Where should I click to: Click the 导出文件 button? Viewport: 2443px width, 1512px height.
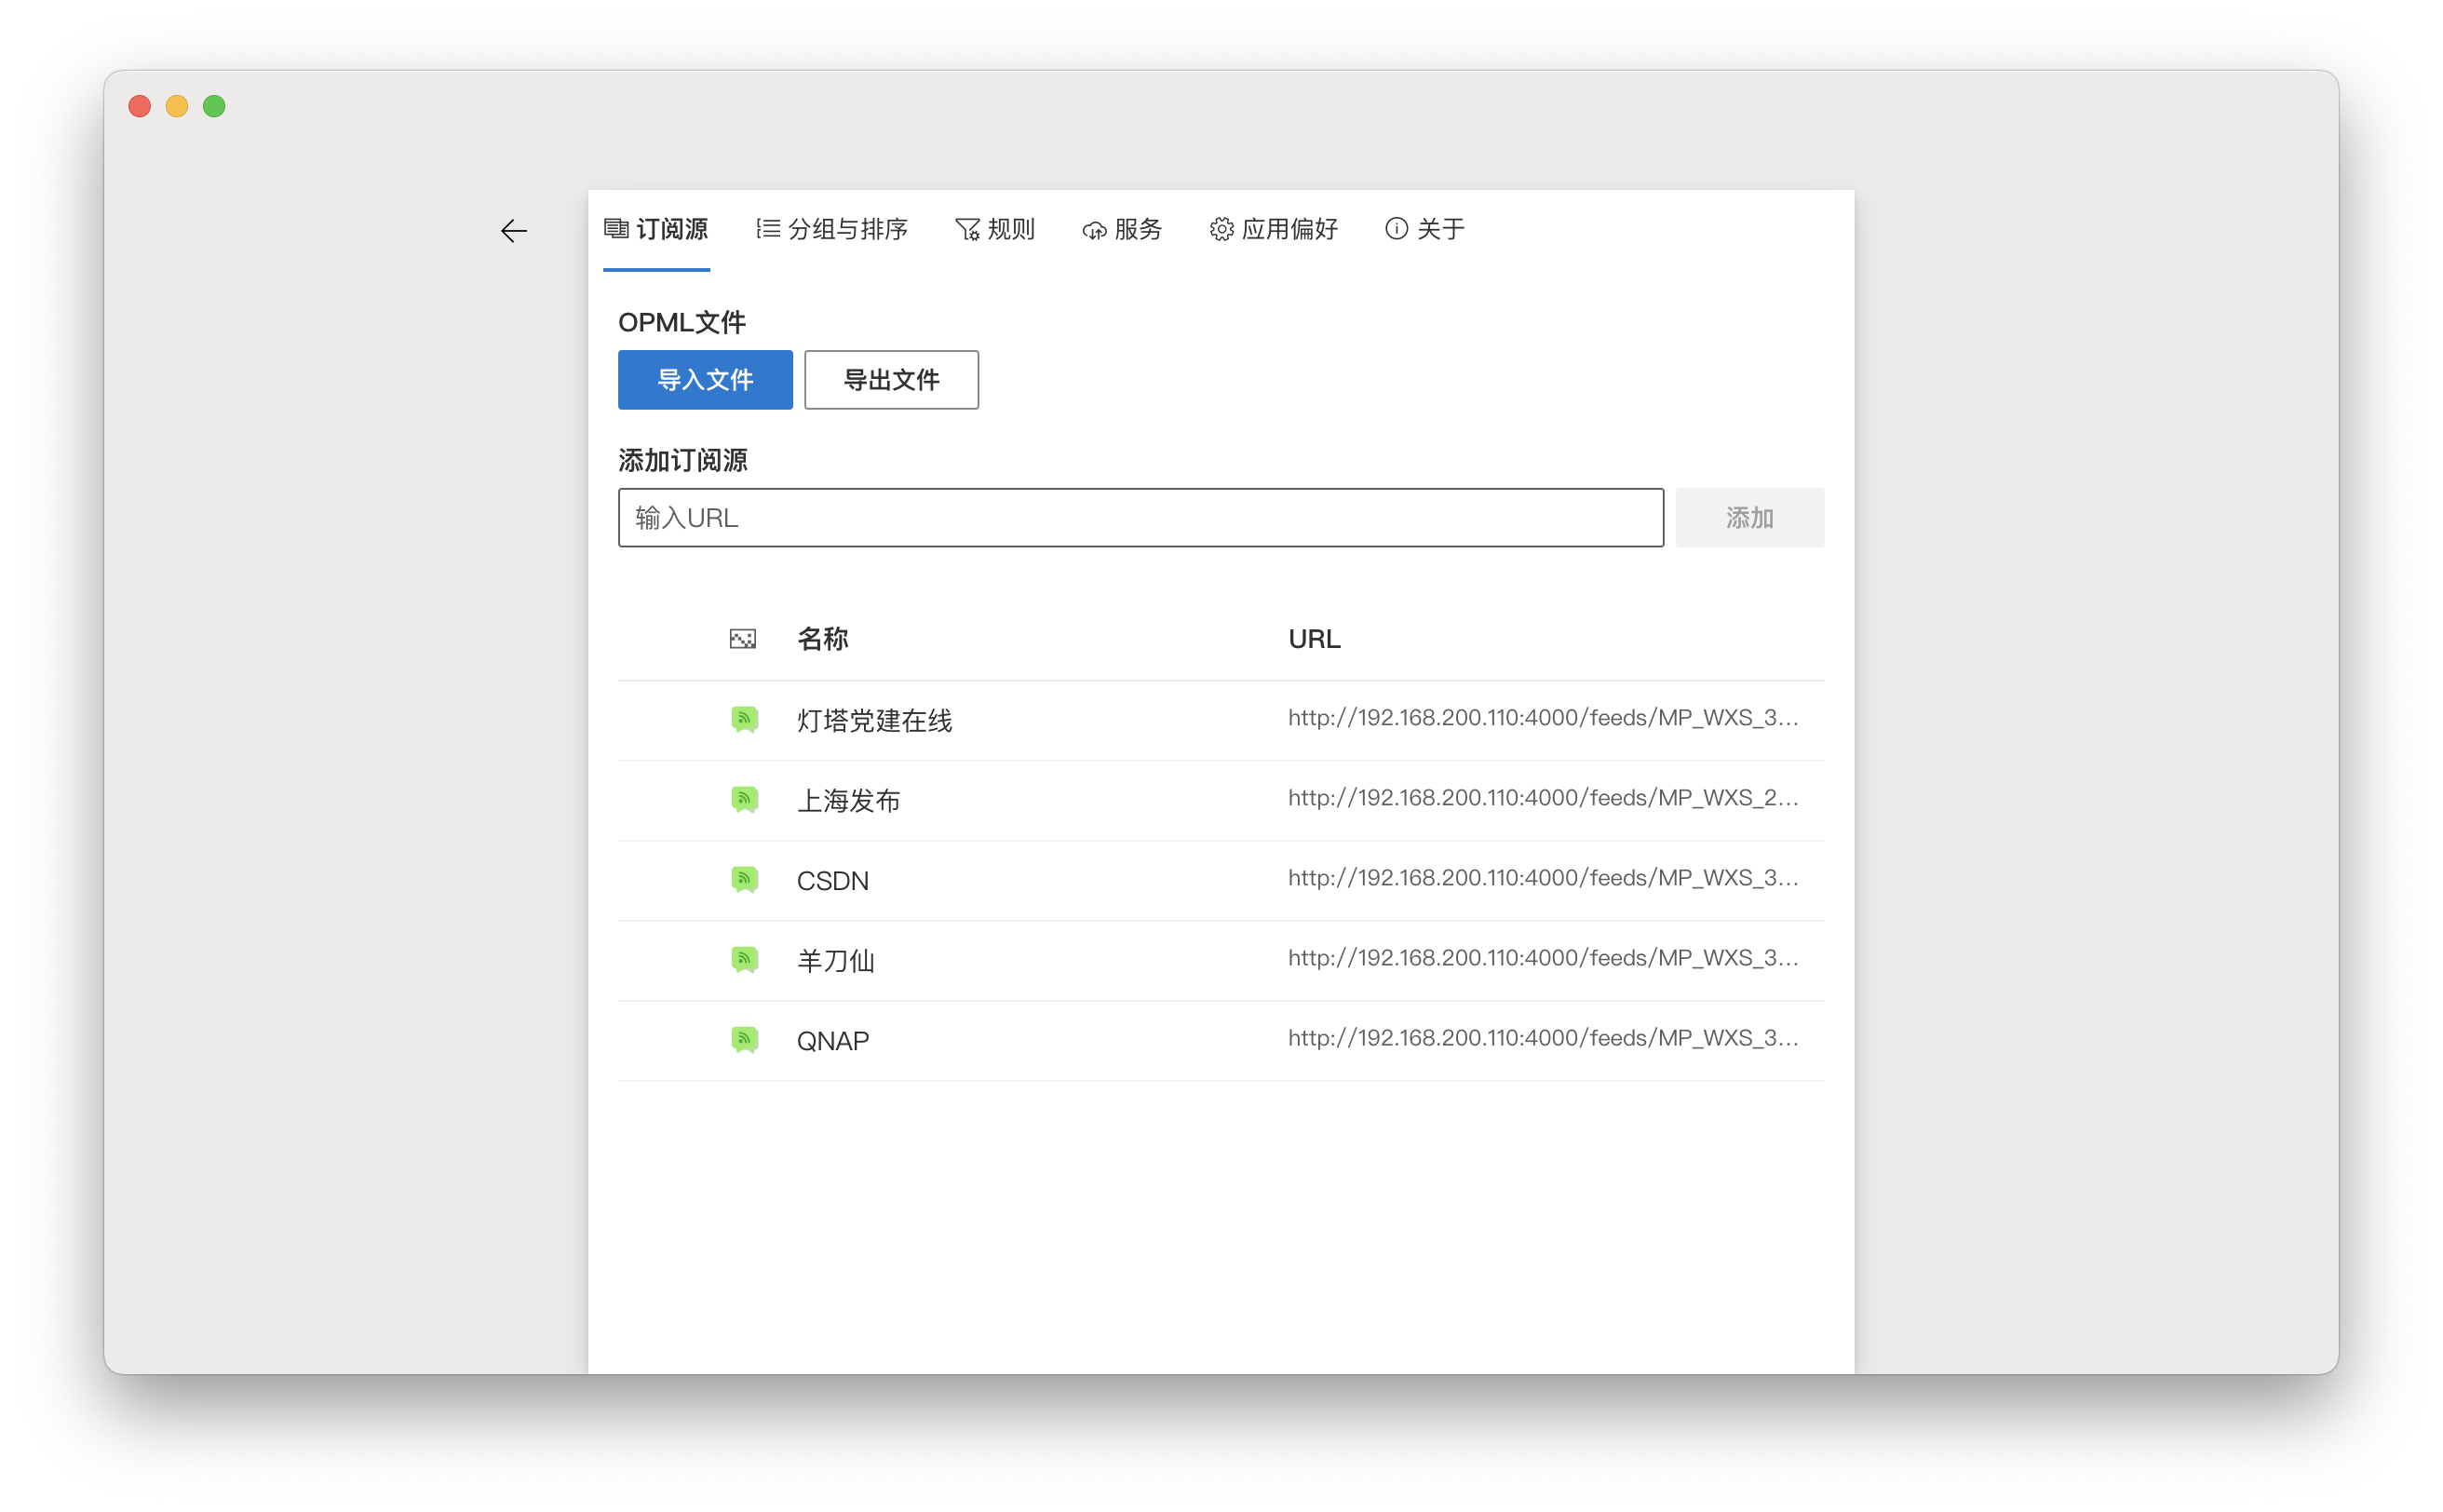click(891, 380)
